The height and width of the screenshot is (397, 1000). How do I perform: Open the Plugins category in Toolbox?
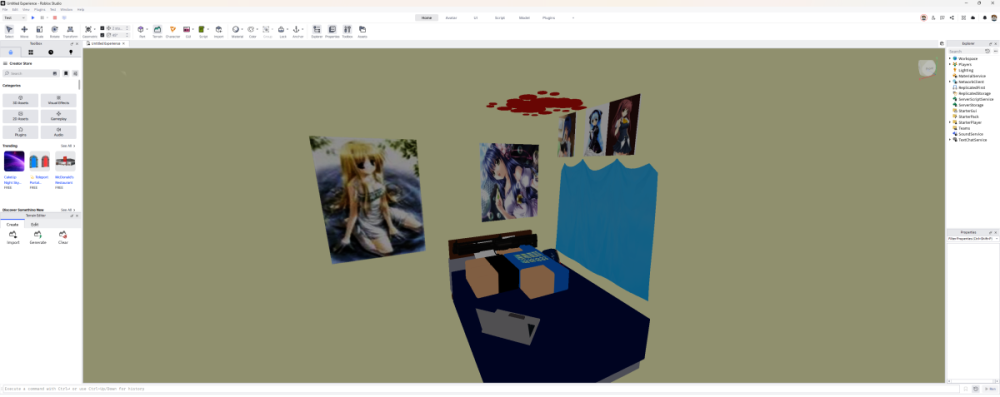point(20,132)
